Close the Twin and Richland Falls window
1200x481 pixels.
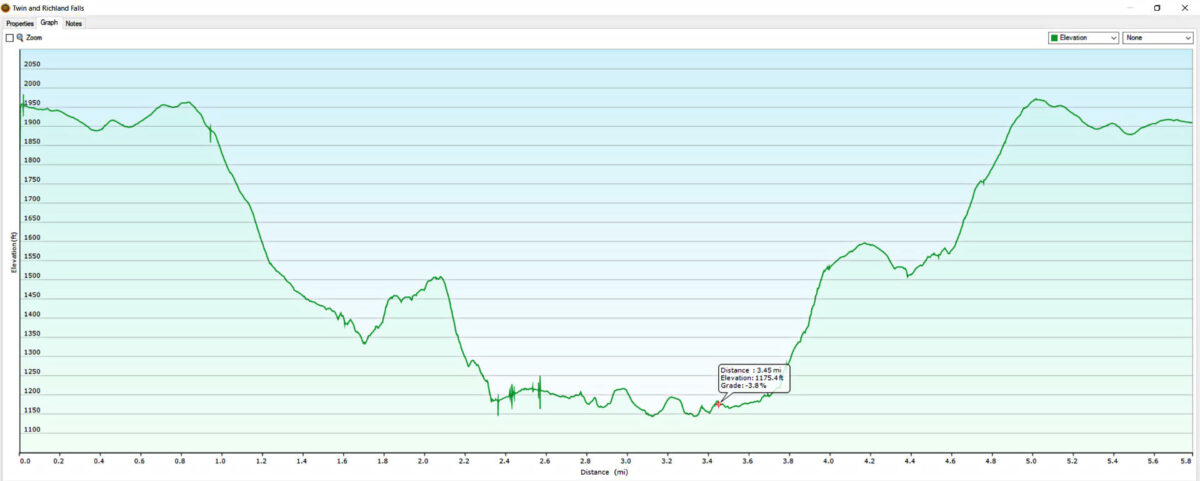pos(1186,7)
